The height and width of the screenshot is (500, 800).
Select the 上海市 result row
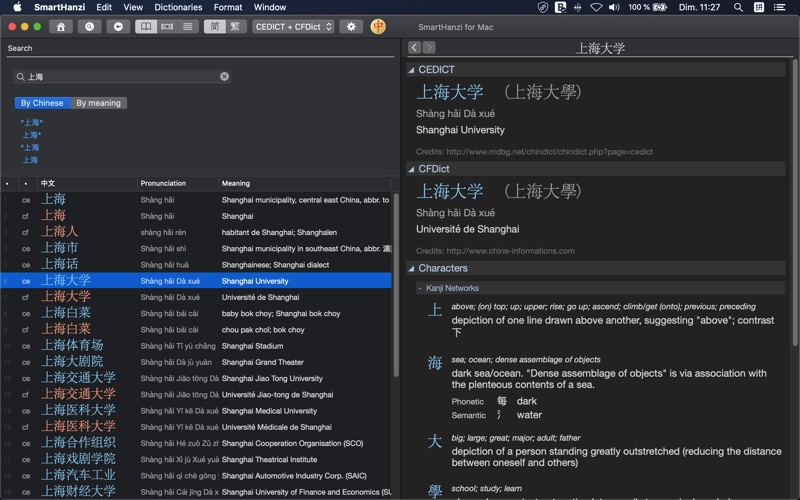196,248
